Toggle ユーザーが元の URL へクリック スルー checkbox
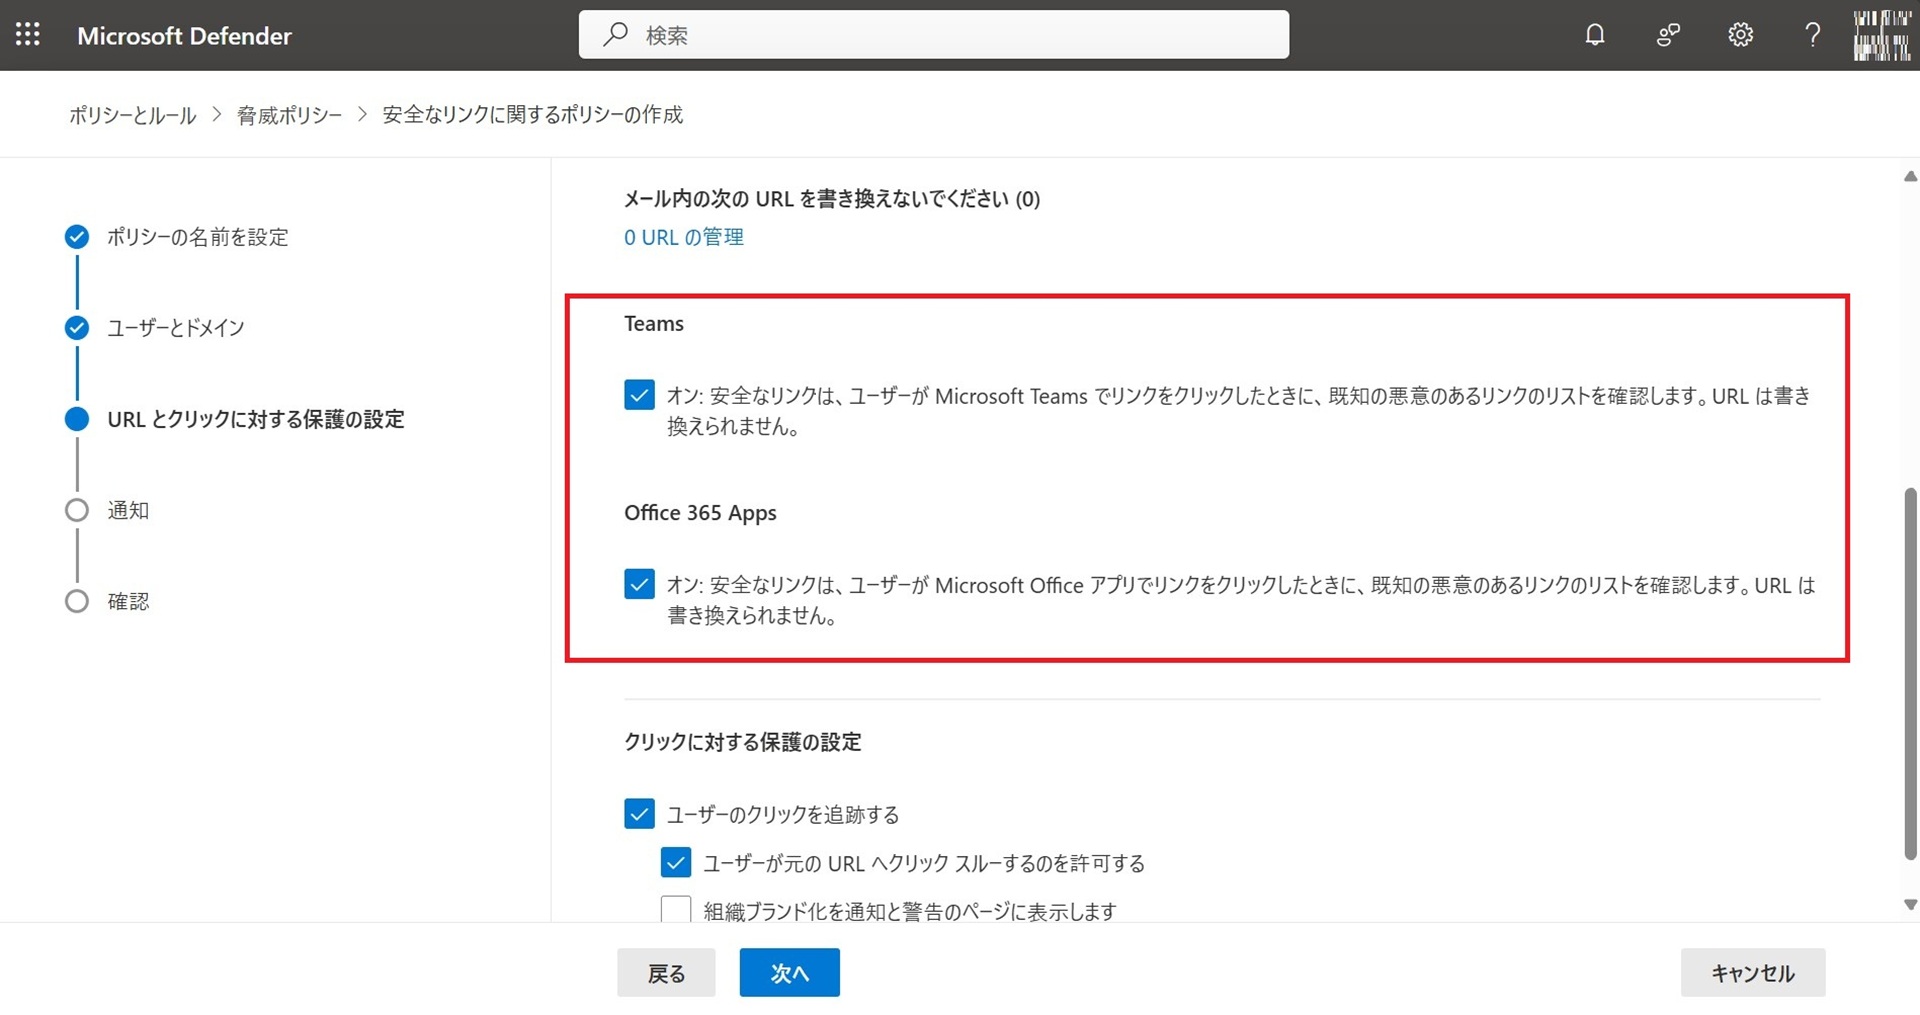The height and width of the screenshot is (1015, 1920). click(x=676, y=863)
